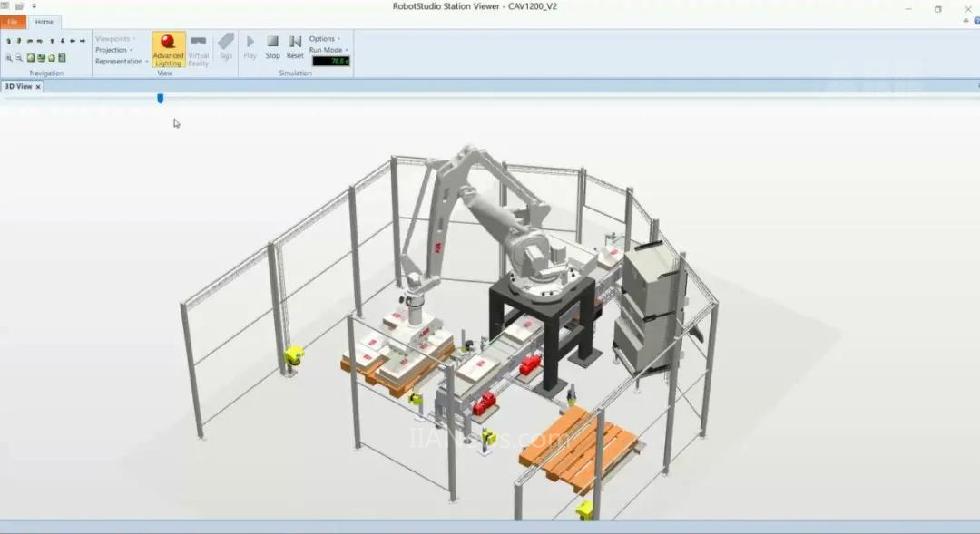The width and height of the screenshot is (980, 534).
Task: Switch to the Home ribbon tab
Action: click(x=44, y=22)
